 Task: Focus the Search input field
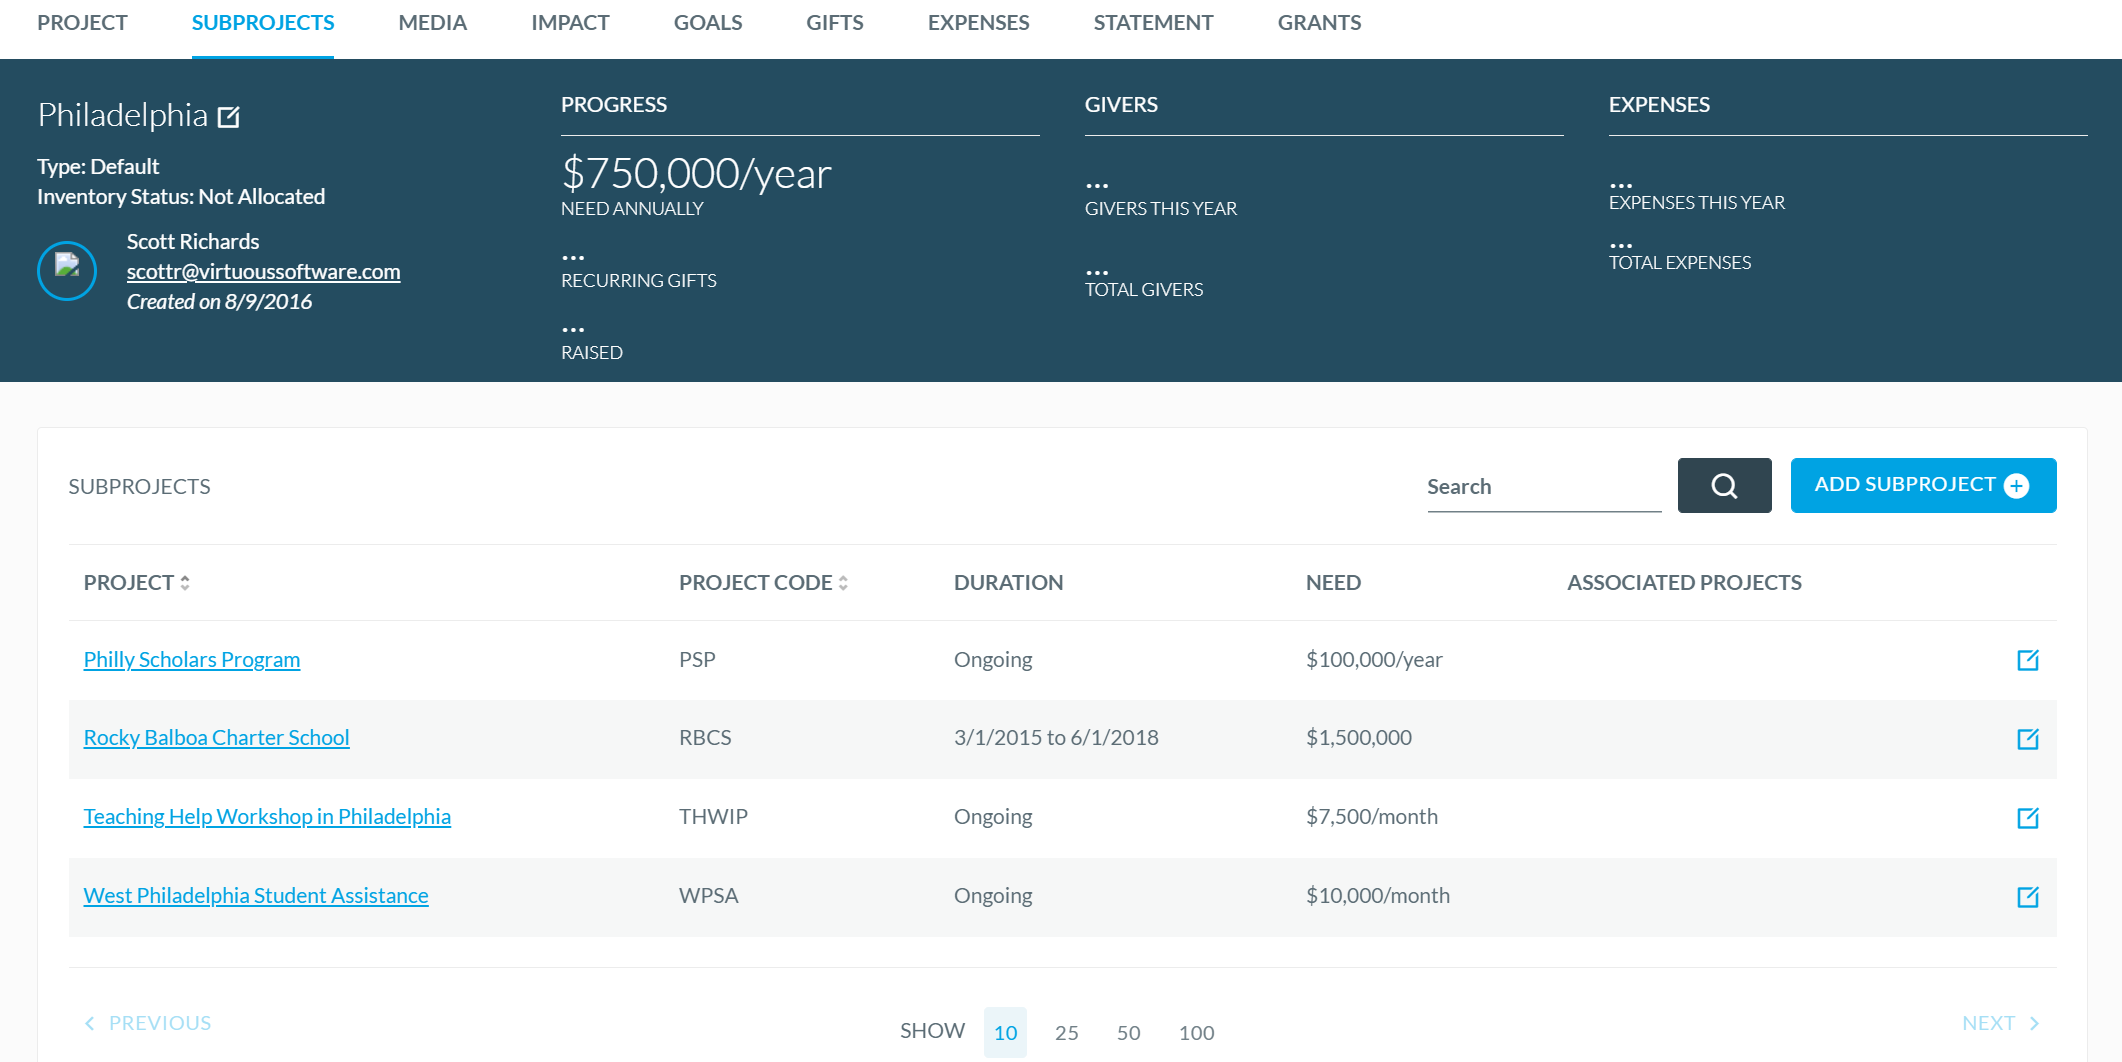(x=1544, y=487)
